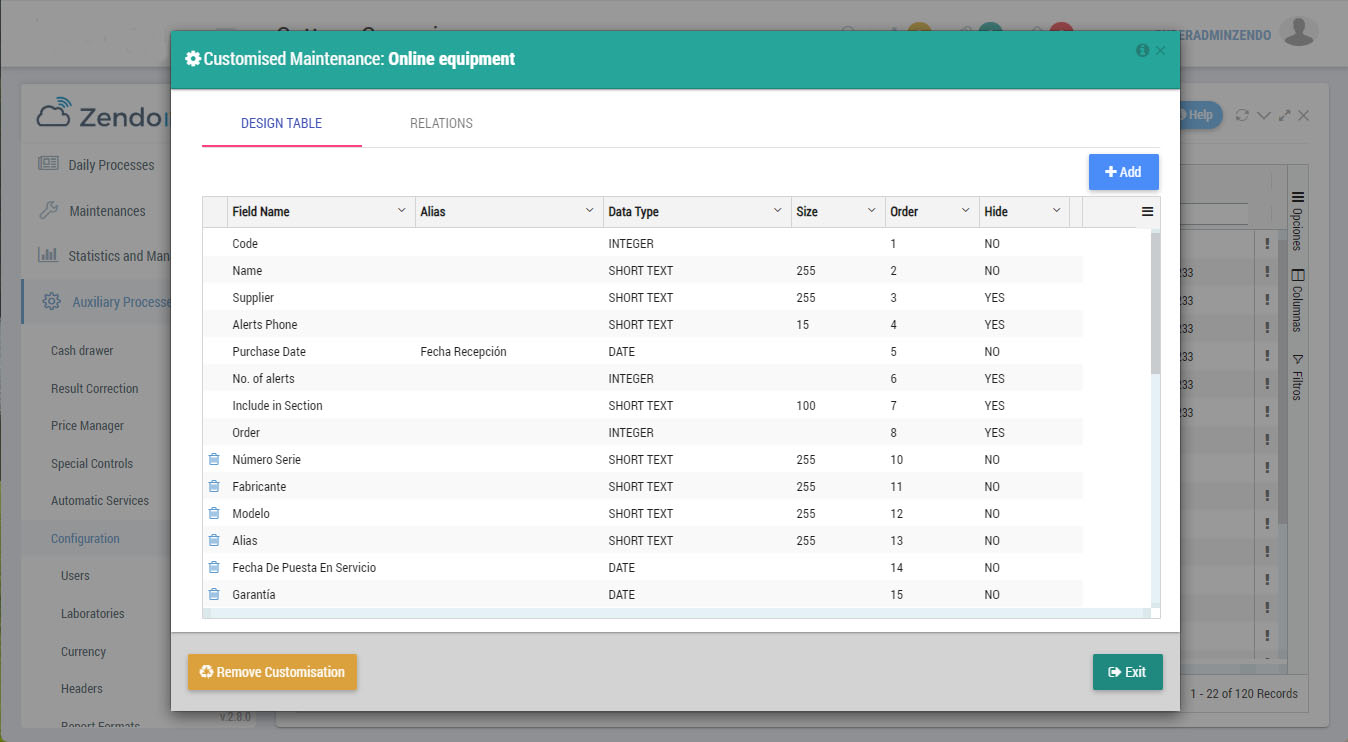Click the Fecha Recepción alias cell
1348x742 pixels.
463,352
